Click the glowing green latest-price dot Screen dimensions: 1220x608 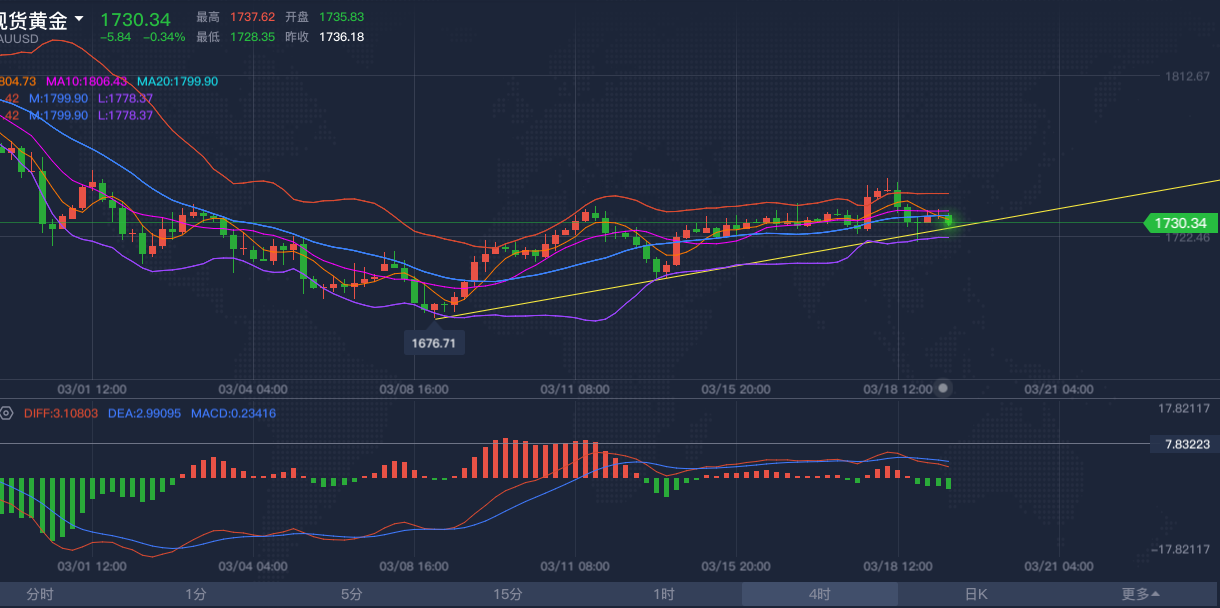(948, 219)
